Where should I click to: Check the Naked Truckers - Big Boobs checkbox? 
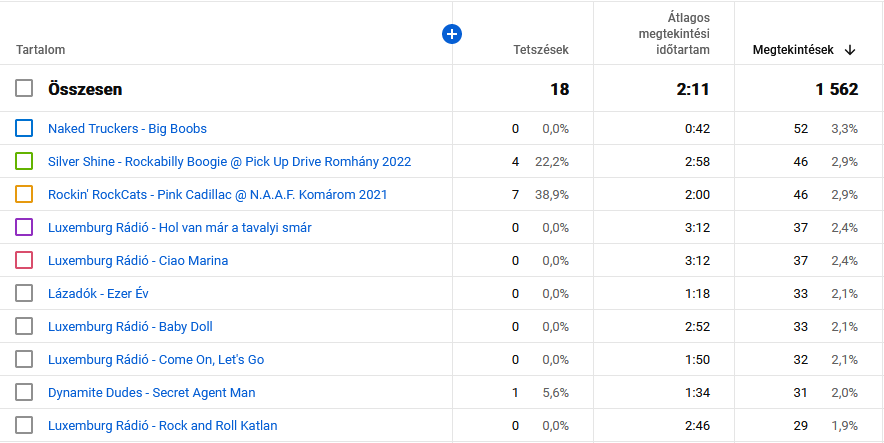click(25, 128)
